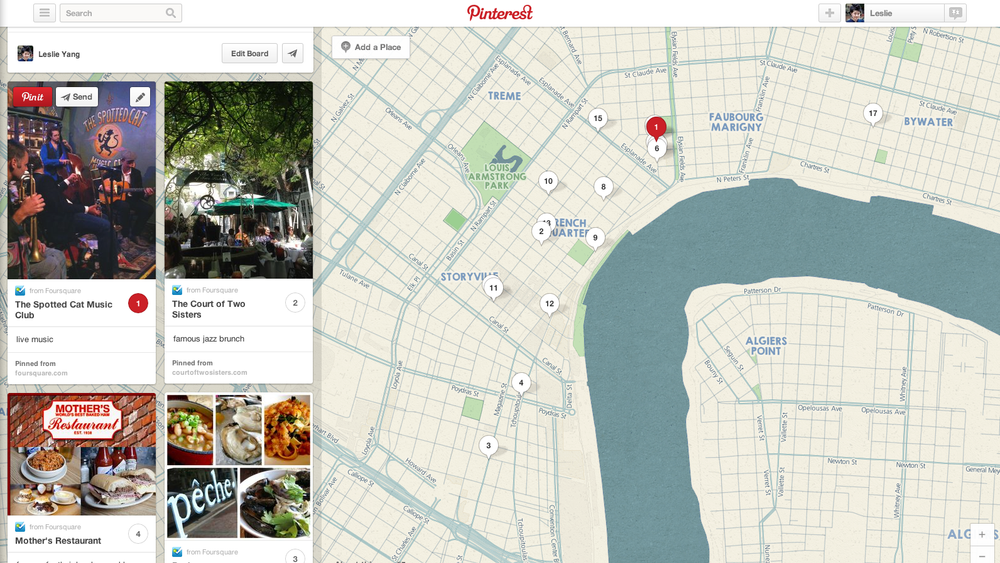Open Mother's Restaurant pin image
The image size is (1000, 563).
[x=82, y=454]
